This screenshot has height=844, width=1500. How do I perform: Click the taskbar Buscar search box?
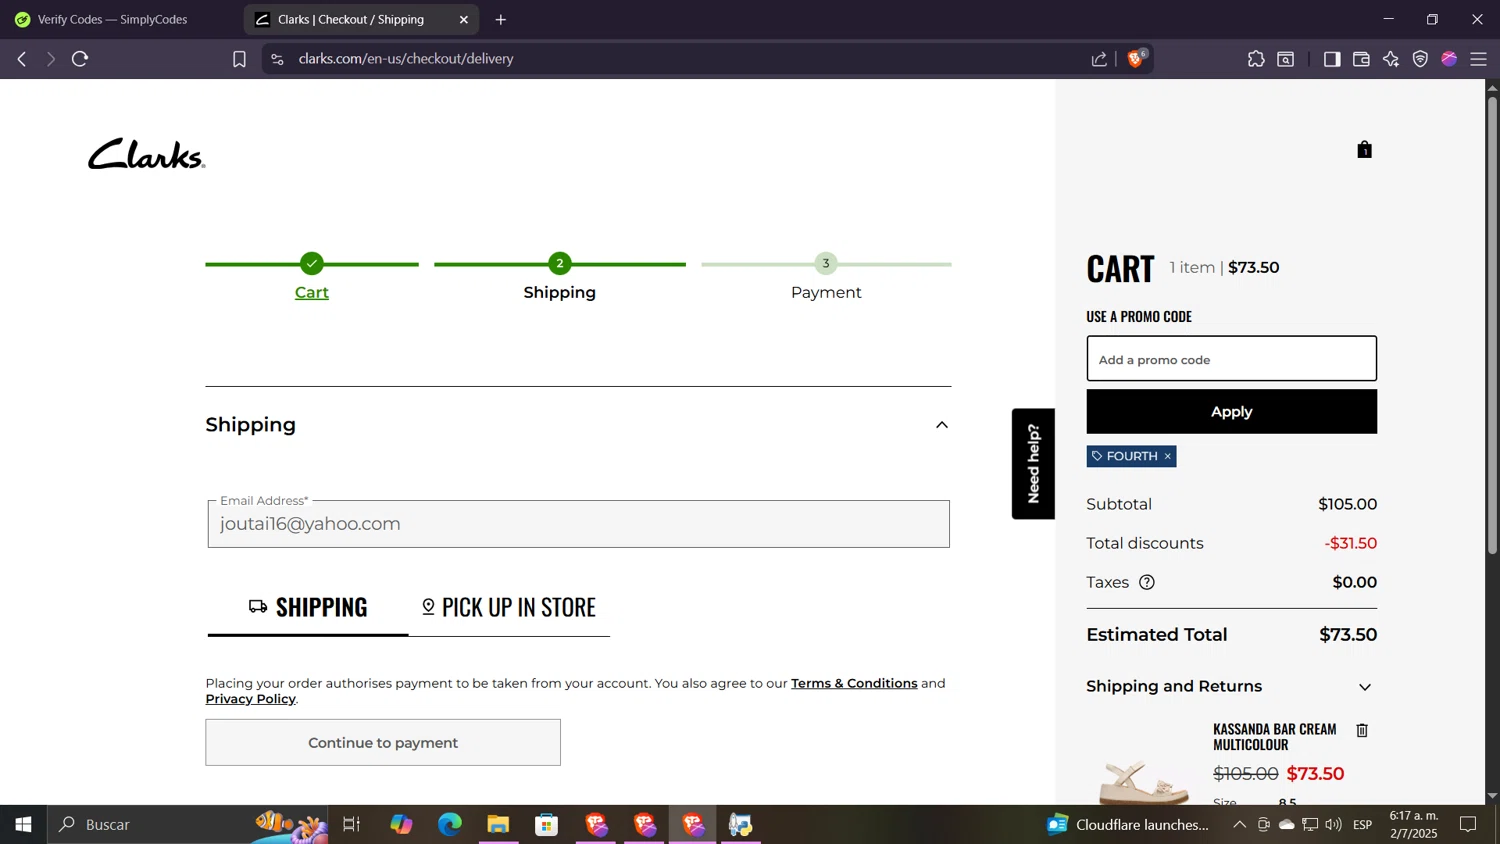[189, 825]
